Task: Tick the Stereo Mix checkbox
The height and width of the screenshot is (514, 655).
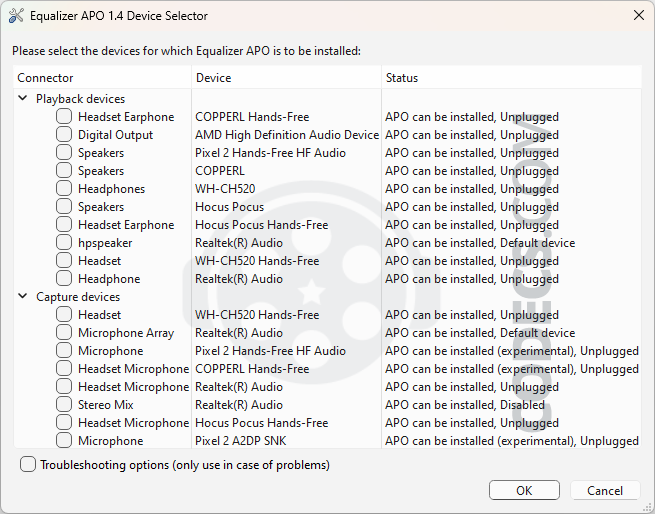Action: (x=64, y=404)
